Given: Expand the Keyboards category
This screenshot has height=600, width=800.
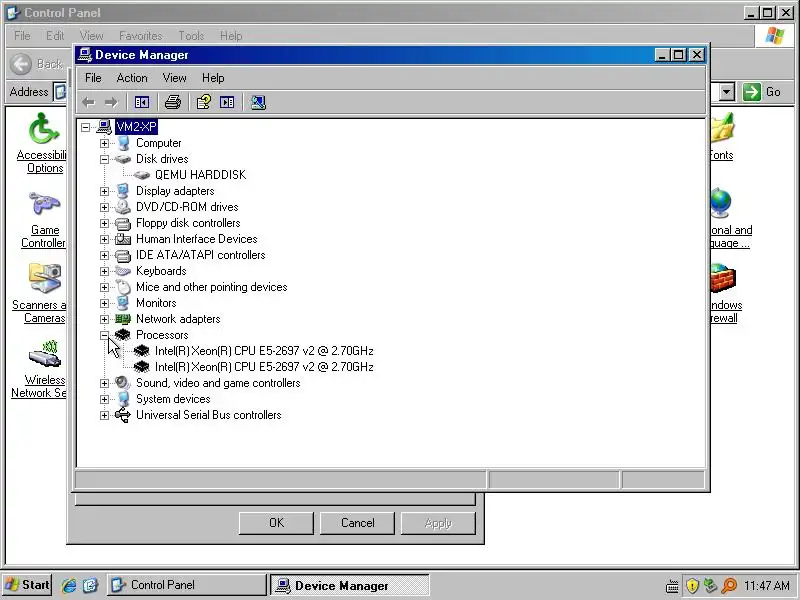Looking at the screenshot, I should (x=104, y=271).
